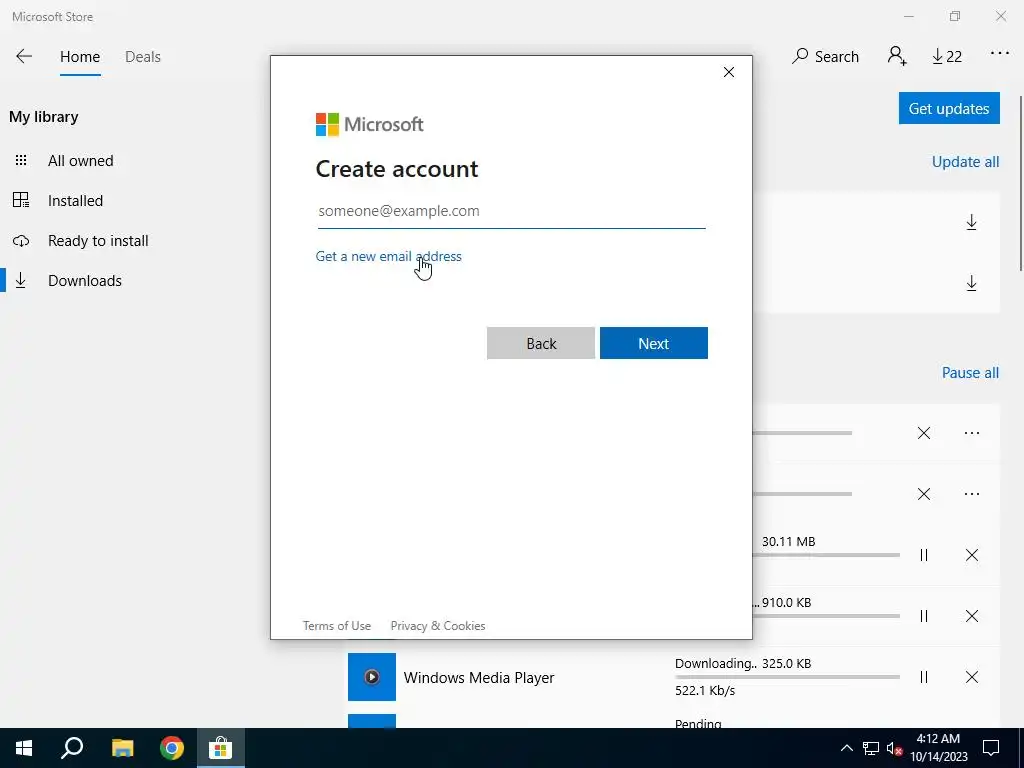The width and height of the screenshot is (1024, 768).
Task: Pause the Windows Media Player download
Action: pyautogui.click(x=923, y=677)
